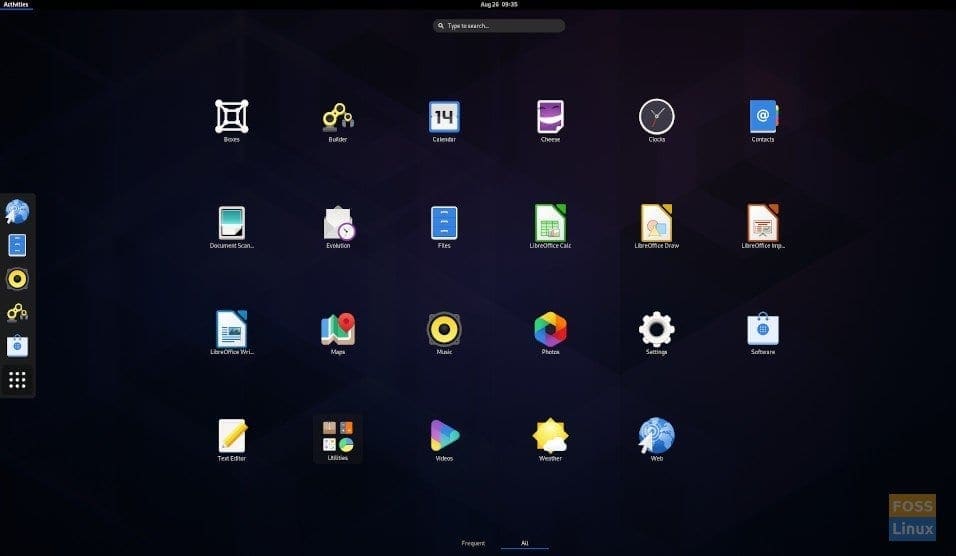
Task: Click the Music speaker icon in the dock
Action: [17, 279]
